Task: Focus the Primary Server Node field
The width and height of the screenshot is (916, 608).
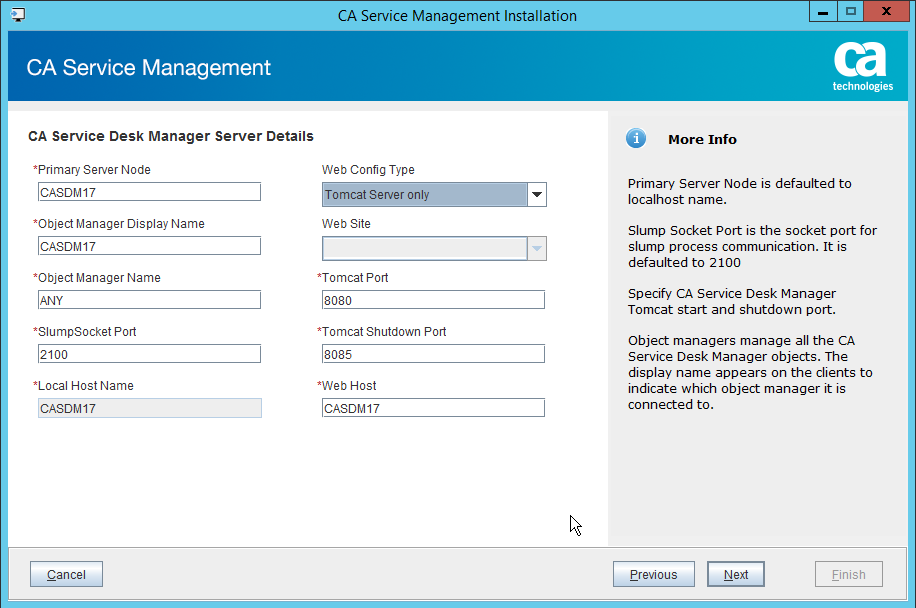Action: coord(149,192)
